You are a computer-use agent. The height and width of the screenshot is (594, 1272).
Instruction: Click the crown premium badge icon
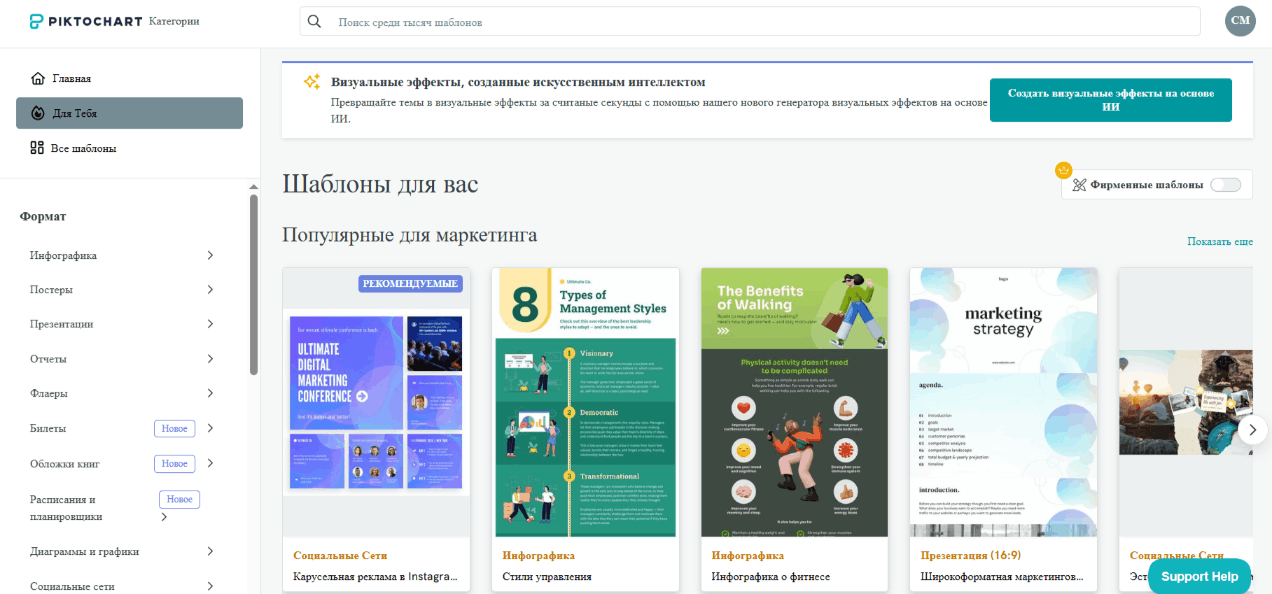coord(1064,169)
